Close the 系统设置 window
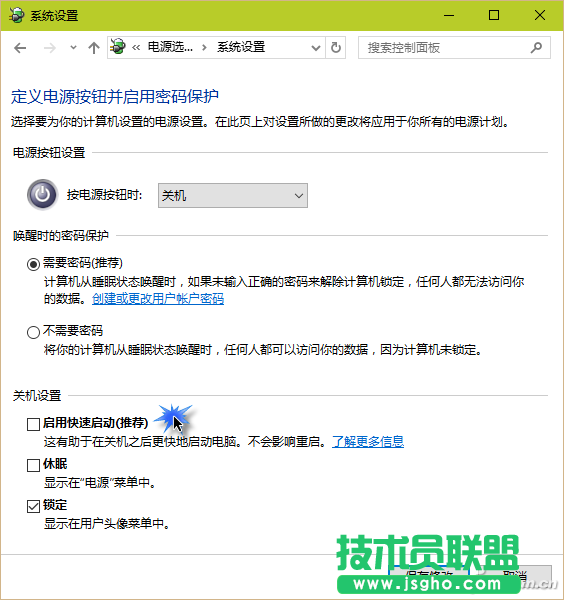 tap(540, 15)
